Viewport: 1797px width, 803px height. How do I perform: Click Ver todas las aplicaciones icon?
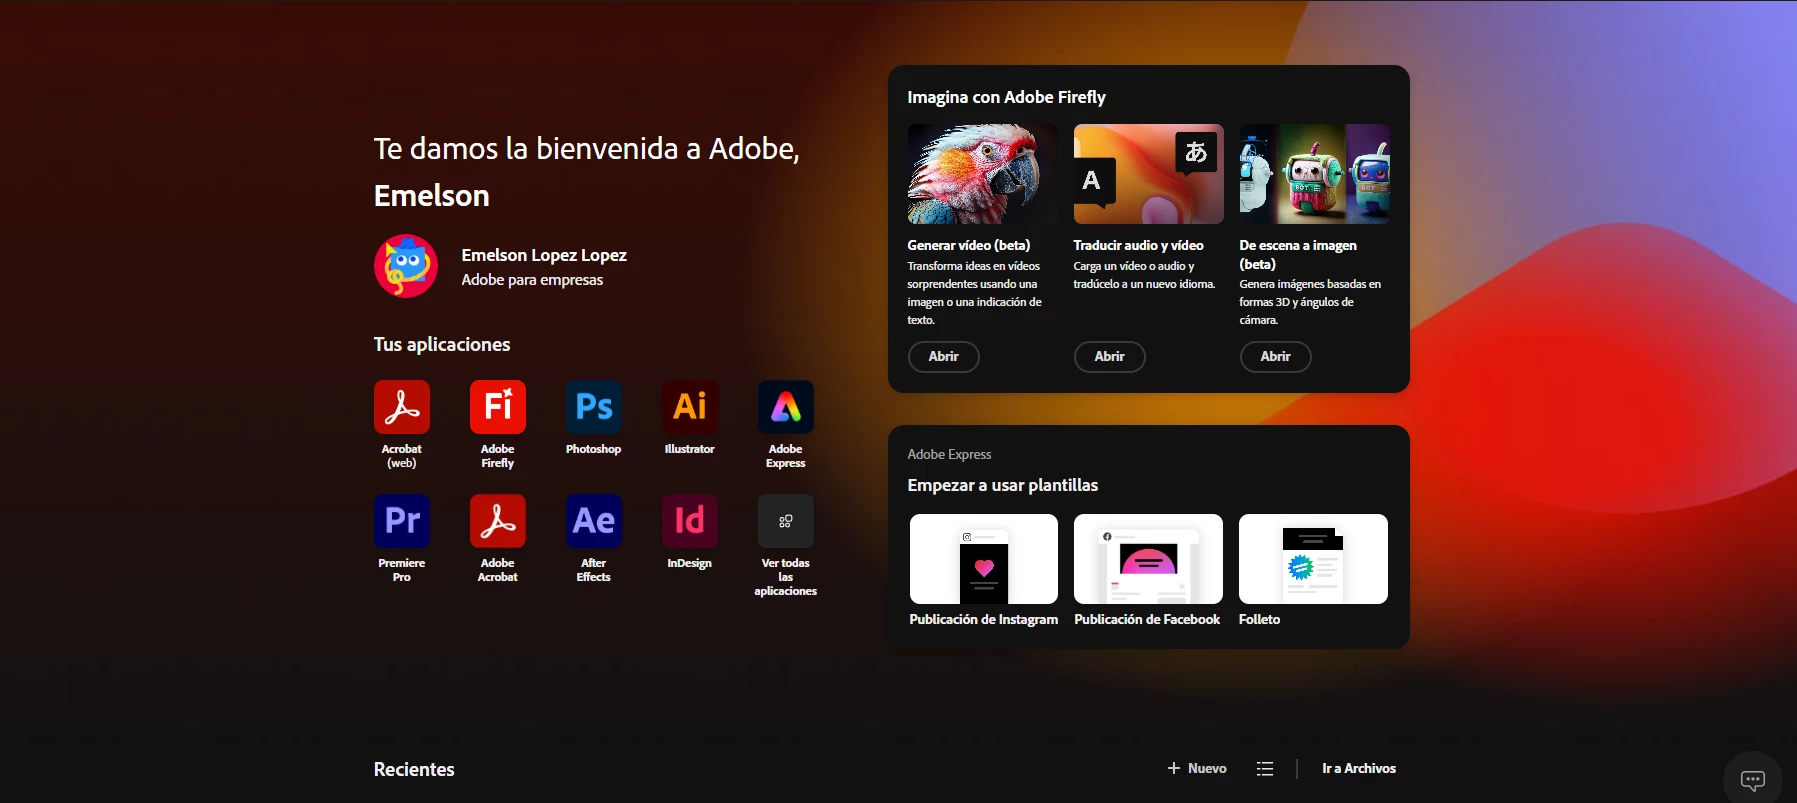pos(786,521)
